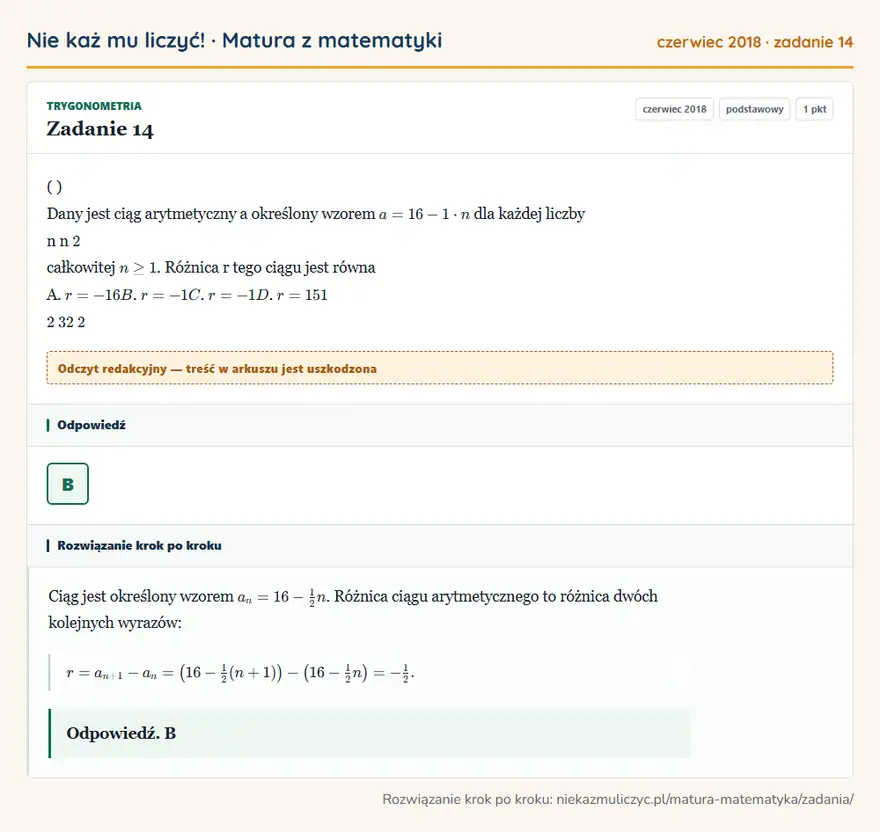Click the answer options line 'A. r = −16B.'

click(x=187, y=295)
